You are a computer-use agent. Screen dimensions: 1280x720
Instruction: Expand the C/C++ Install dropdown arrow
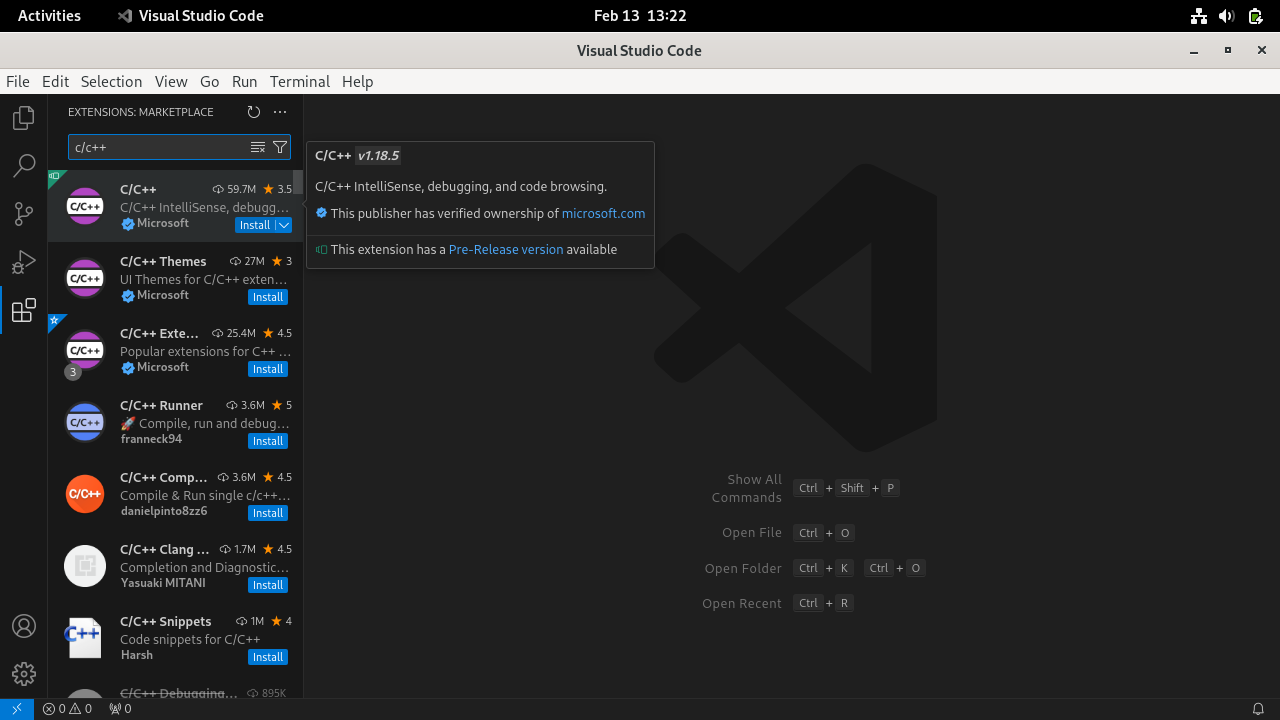[284, 225]
